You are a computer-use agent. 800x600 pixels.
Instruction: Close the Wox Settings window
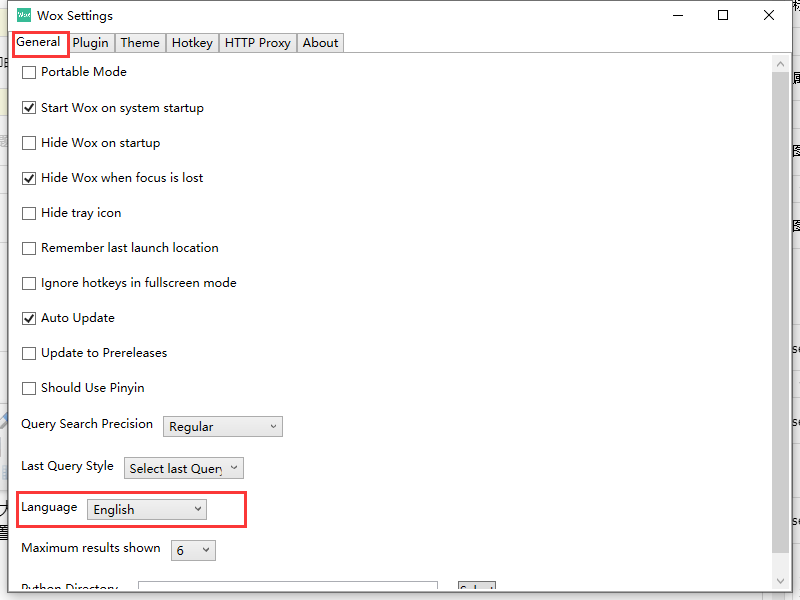(x=769, y=15)
